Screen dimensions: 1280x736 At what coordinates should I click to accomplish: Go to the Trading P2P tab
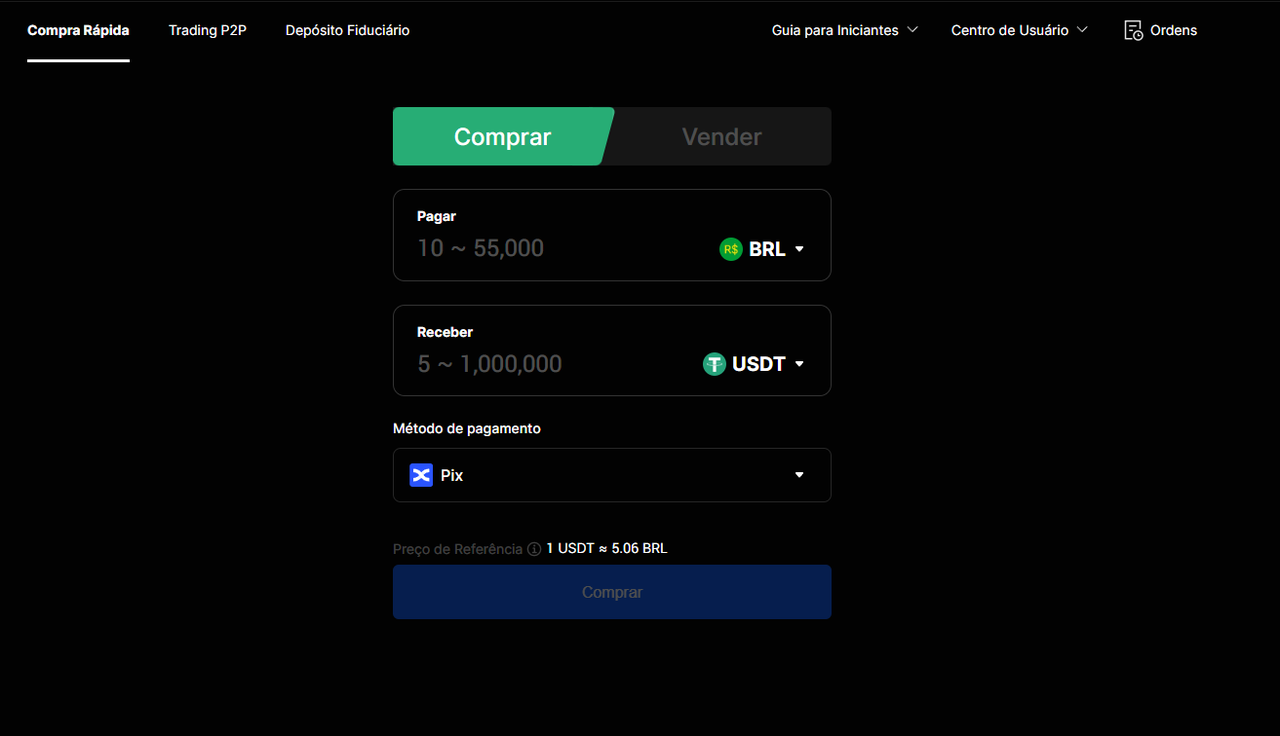click(207, 30)
